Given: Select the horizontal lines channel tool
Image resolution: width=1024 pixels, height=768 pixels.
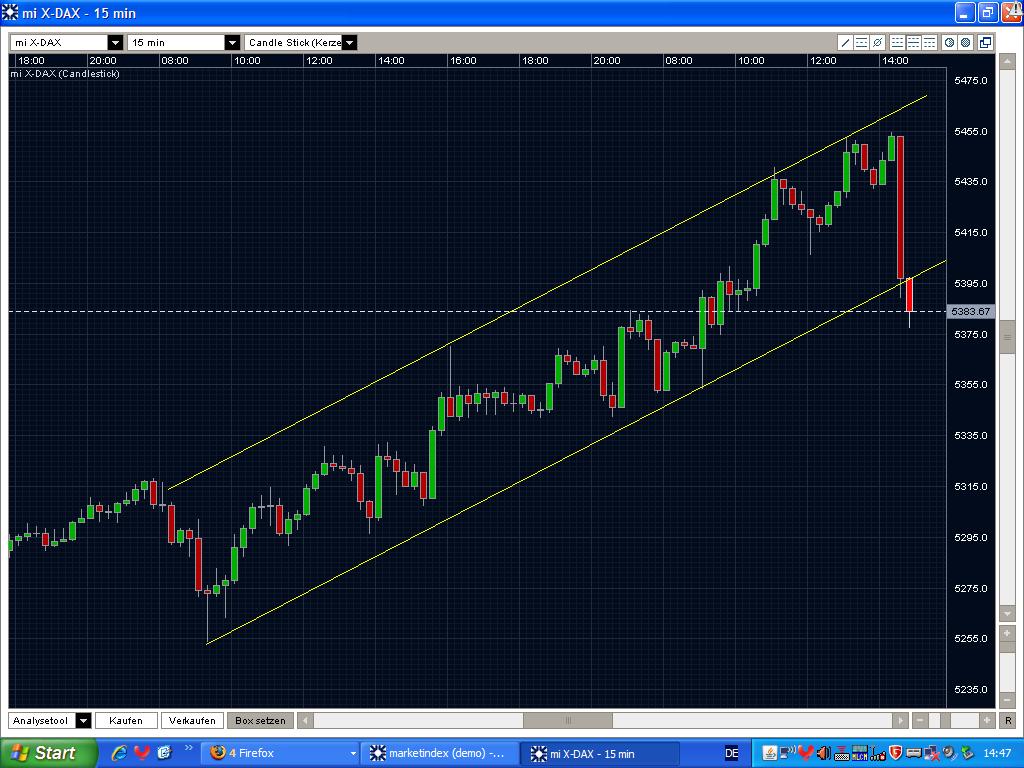Looking at the screenshot, I should point(861,42).
